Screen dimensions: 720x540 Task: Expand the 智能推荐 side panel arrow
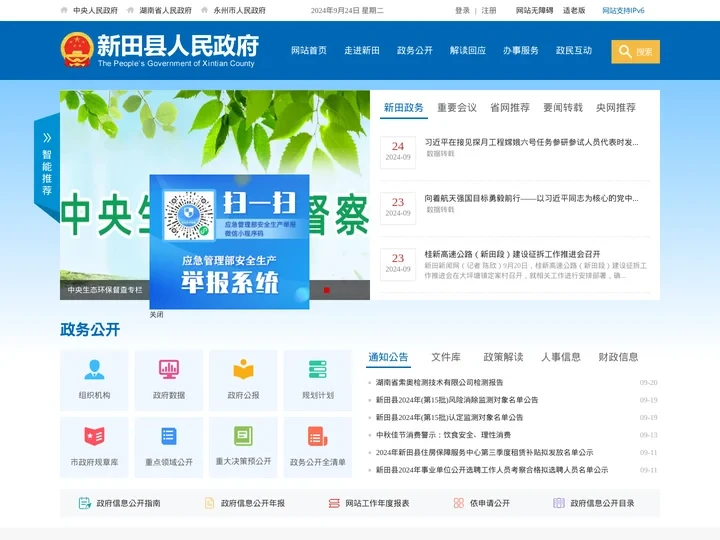coord(47,138)
